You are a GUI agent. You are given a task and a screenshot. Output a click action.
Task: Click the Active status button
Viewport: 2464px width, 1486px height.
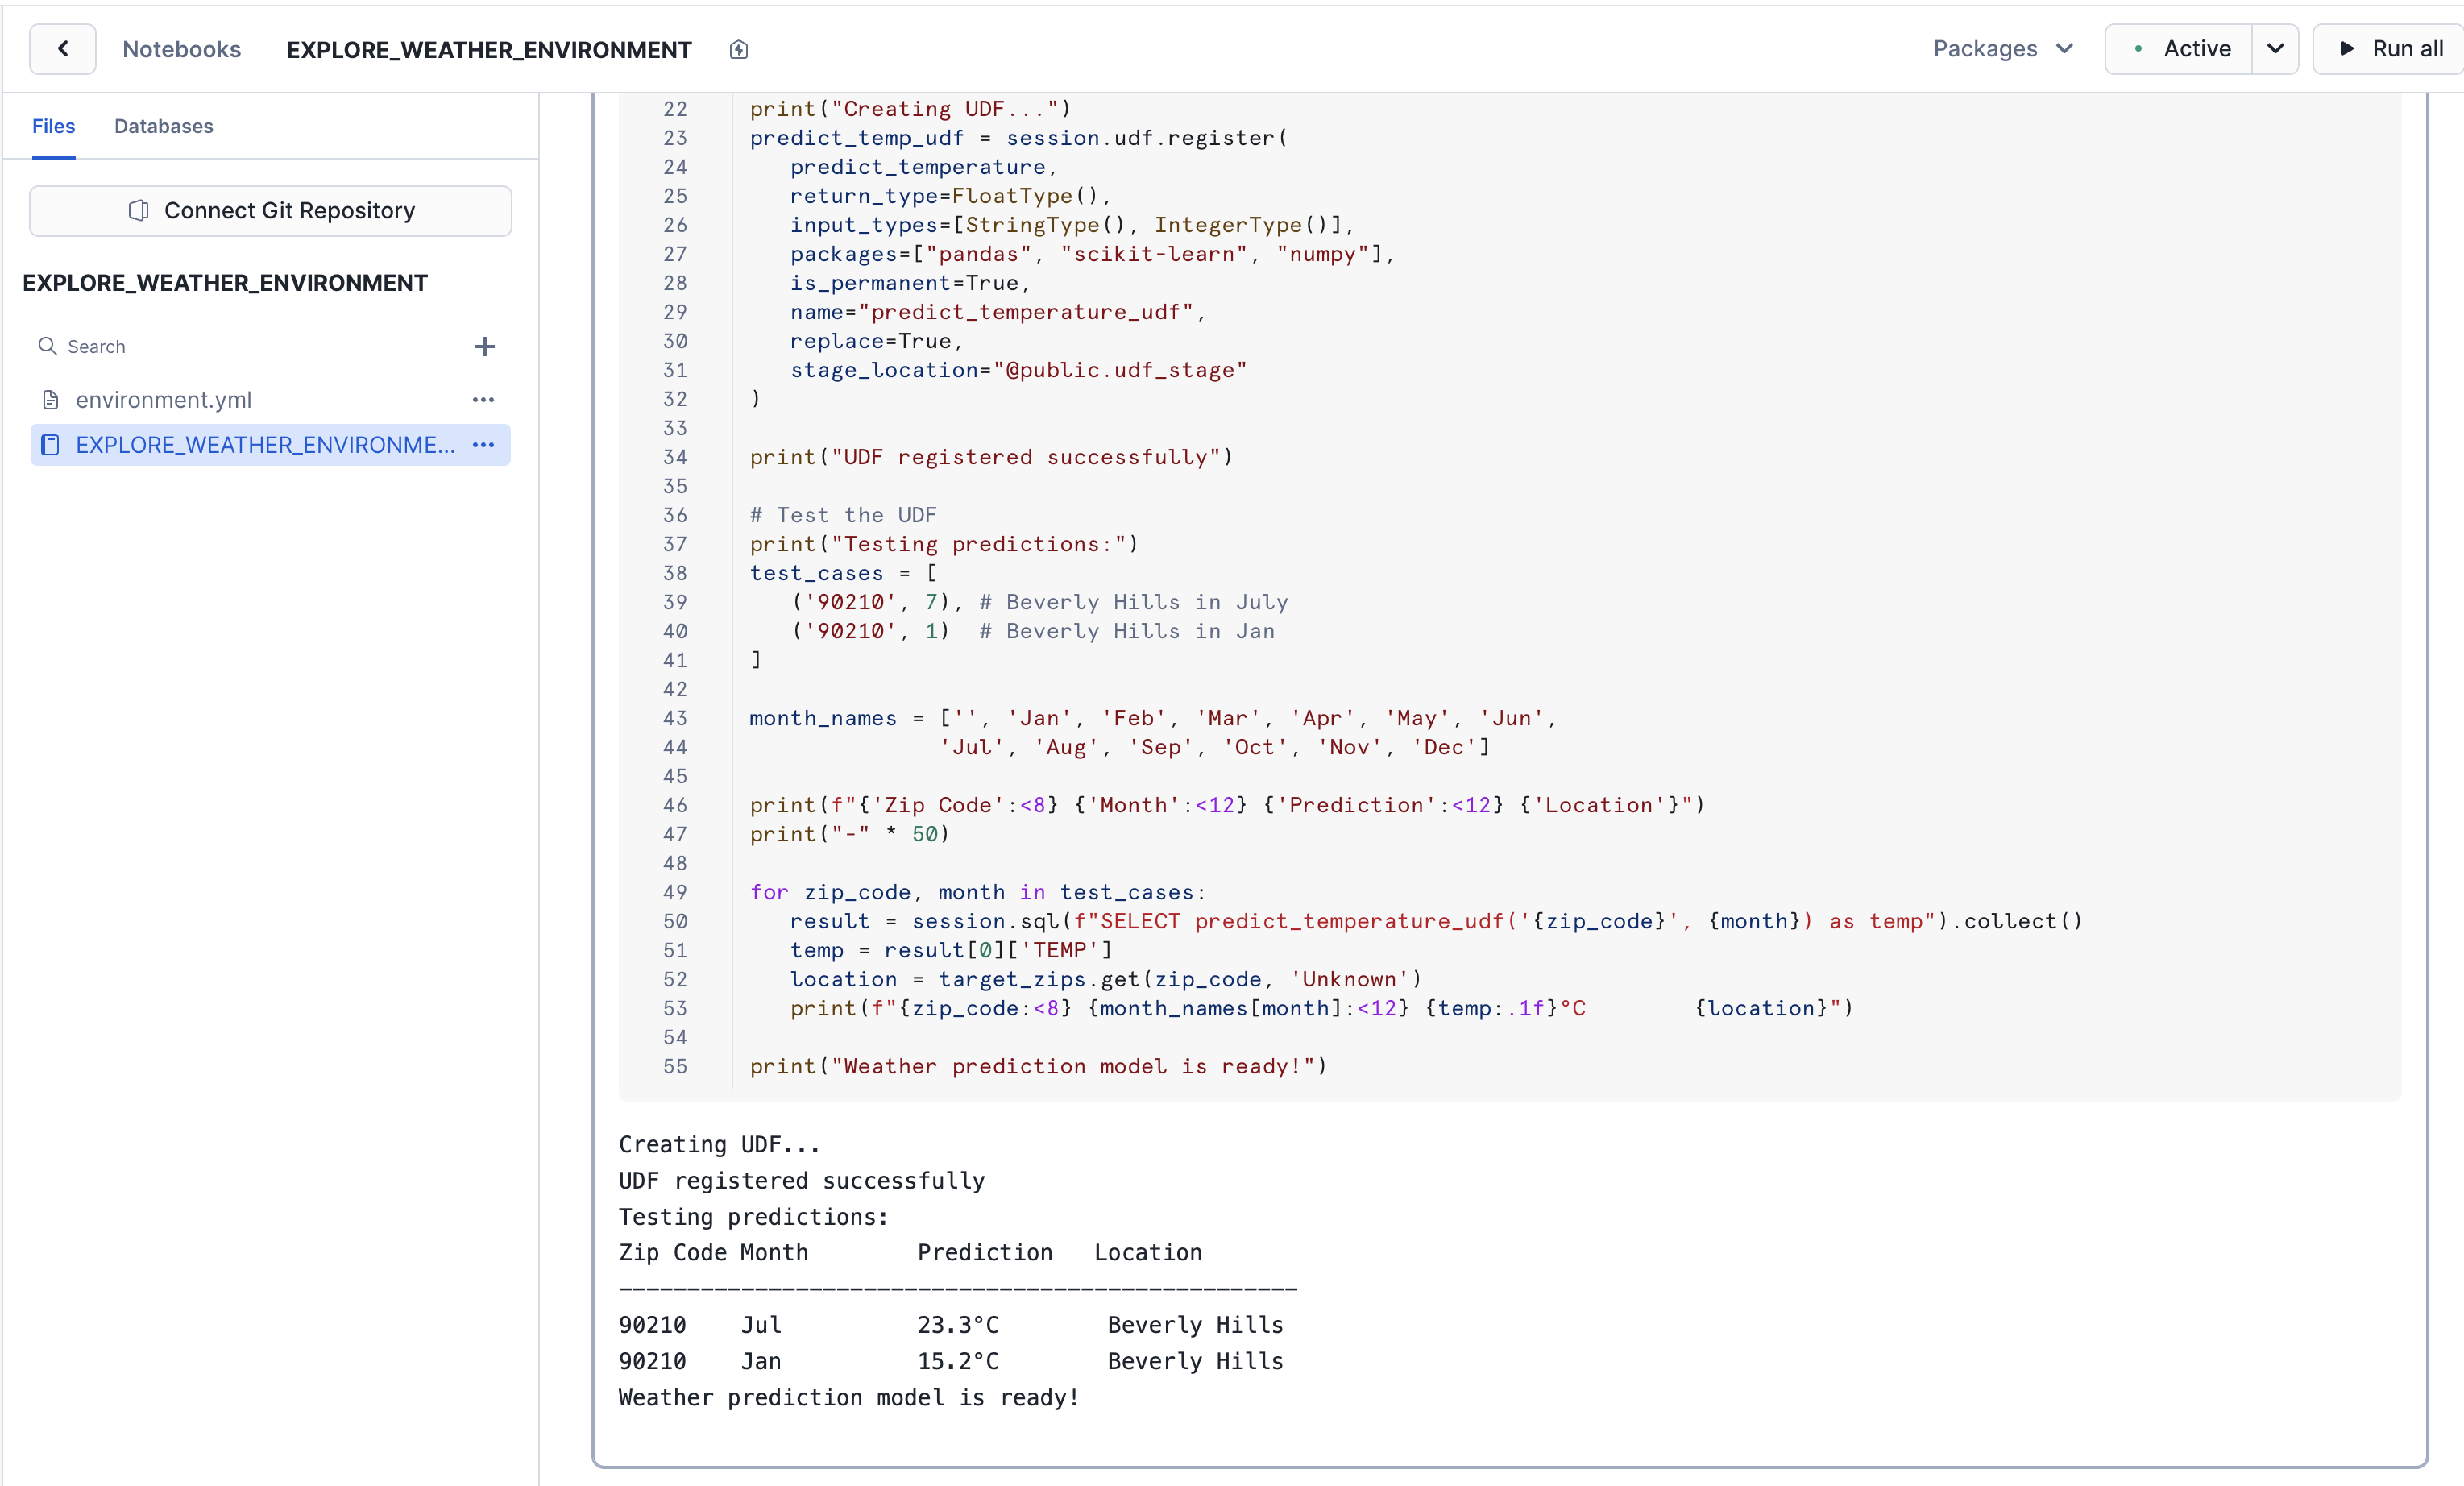point(2180,49)
